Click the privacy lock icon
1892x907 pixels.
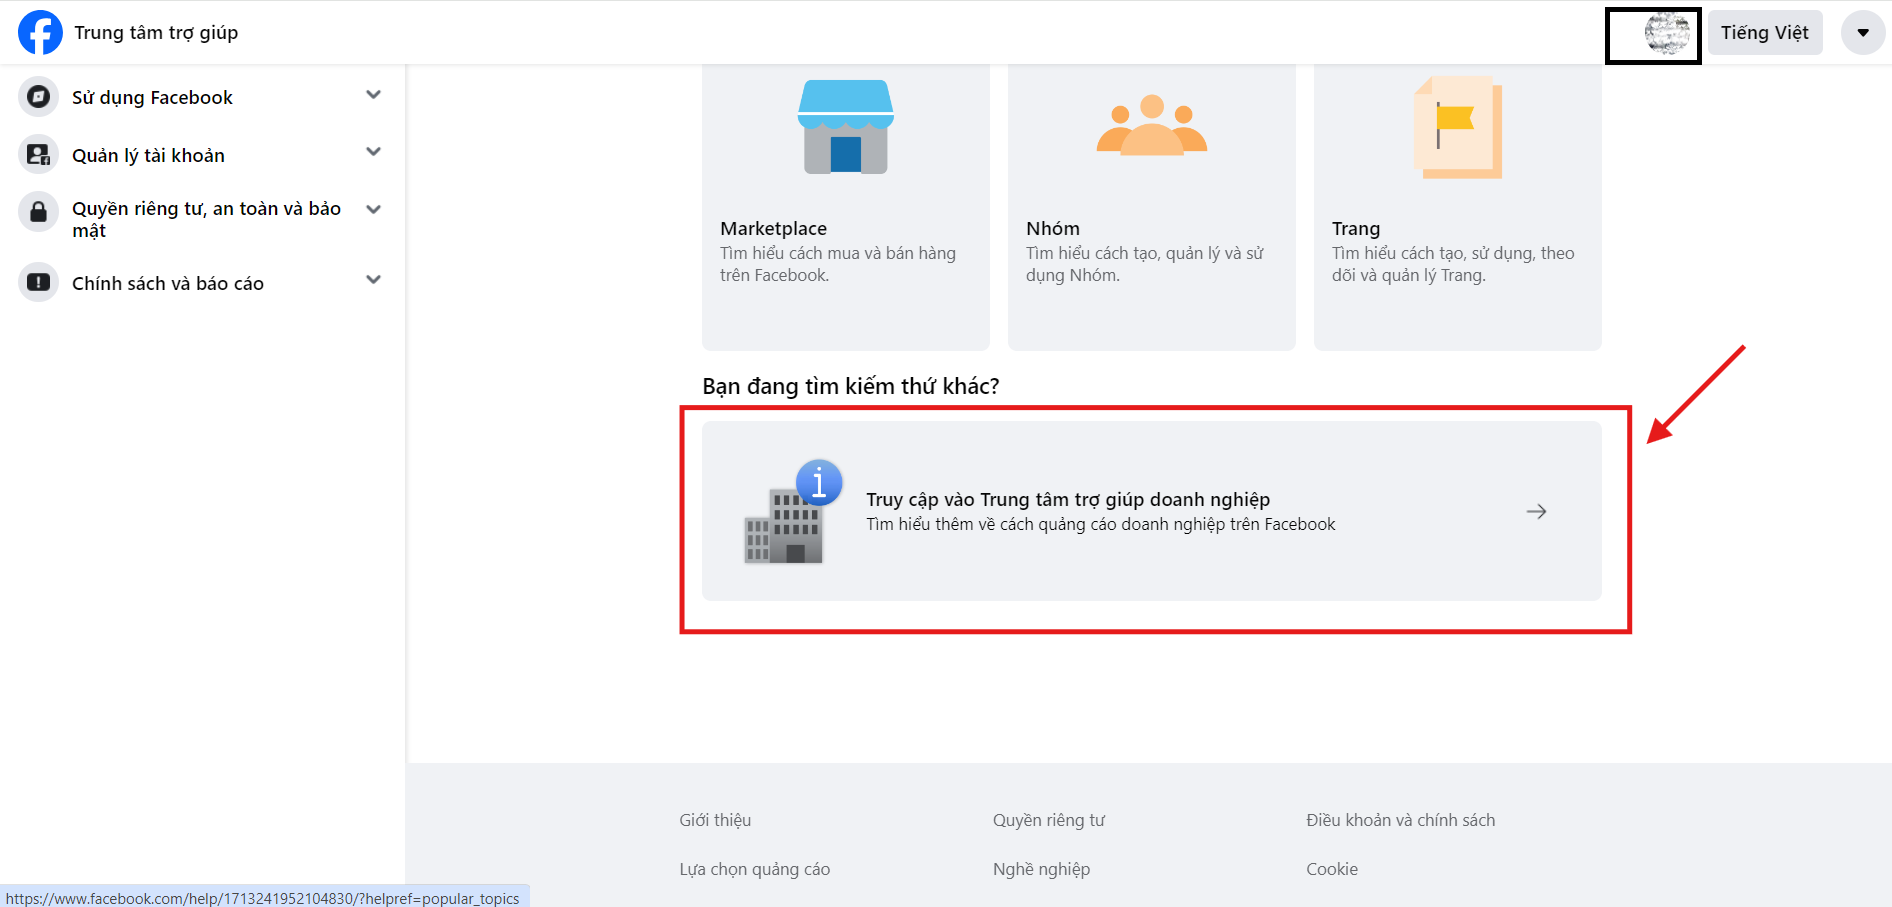pos(38,212)
